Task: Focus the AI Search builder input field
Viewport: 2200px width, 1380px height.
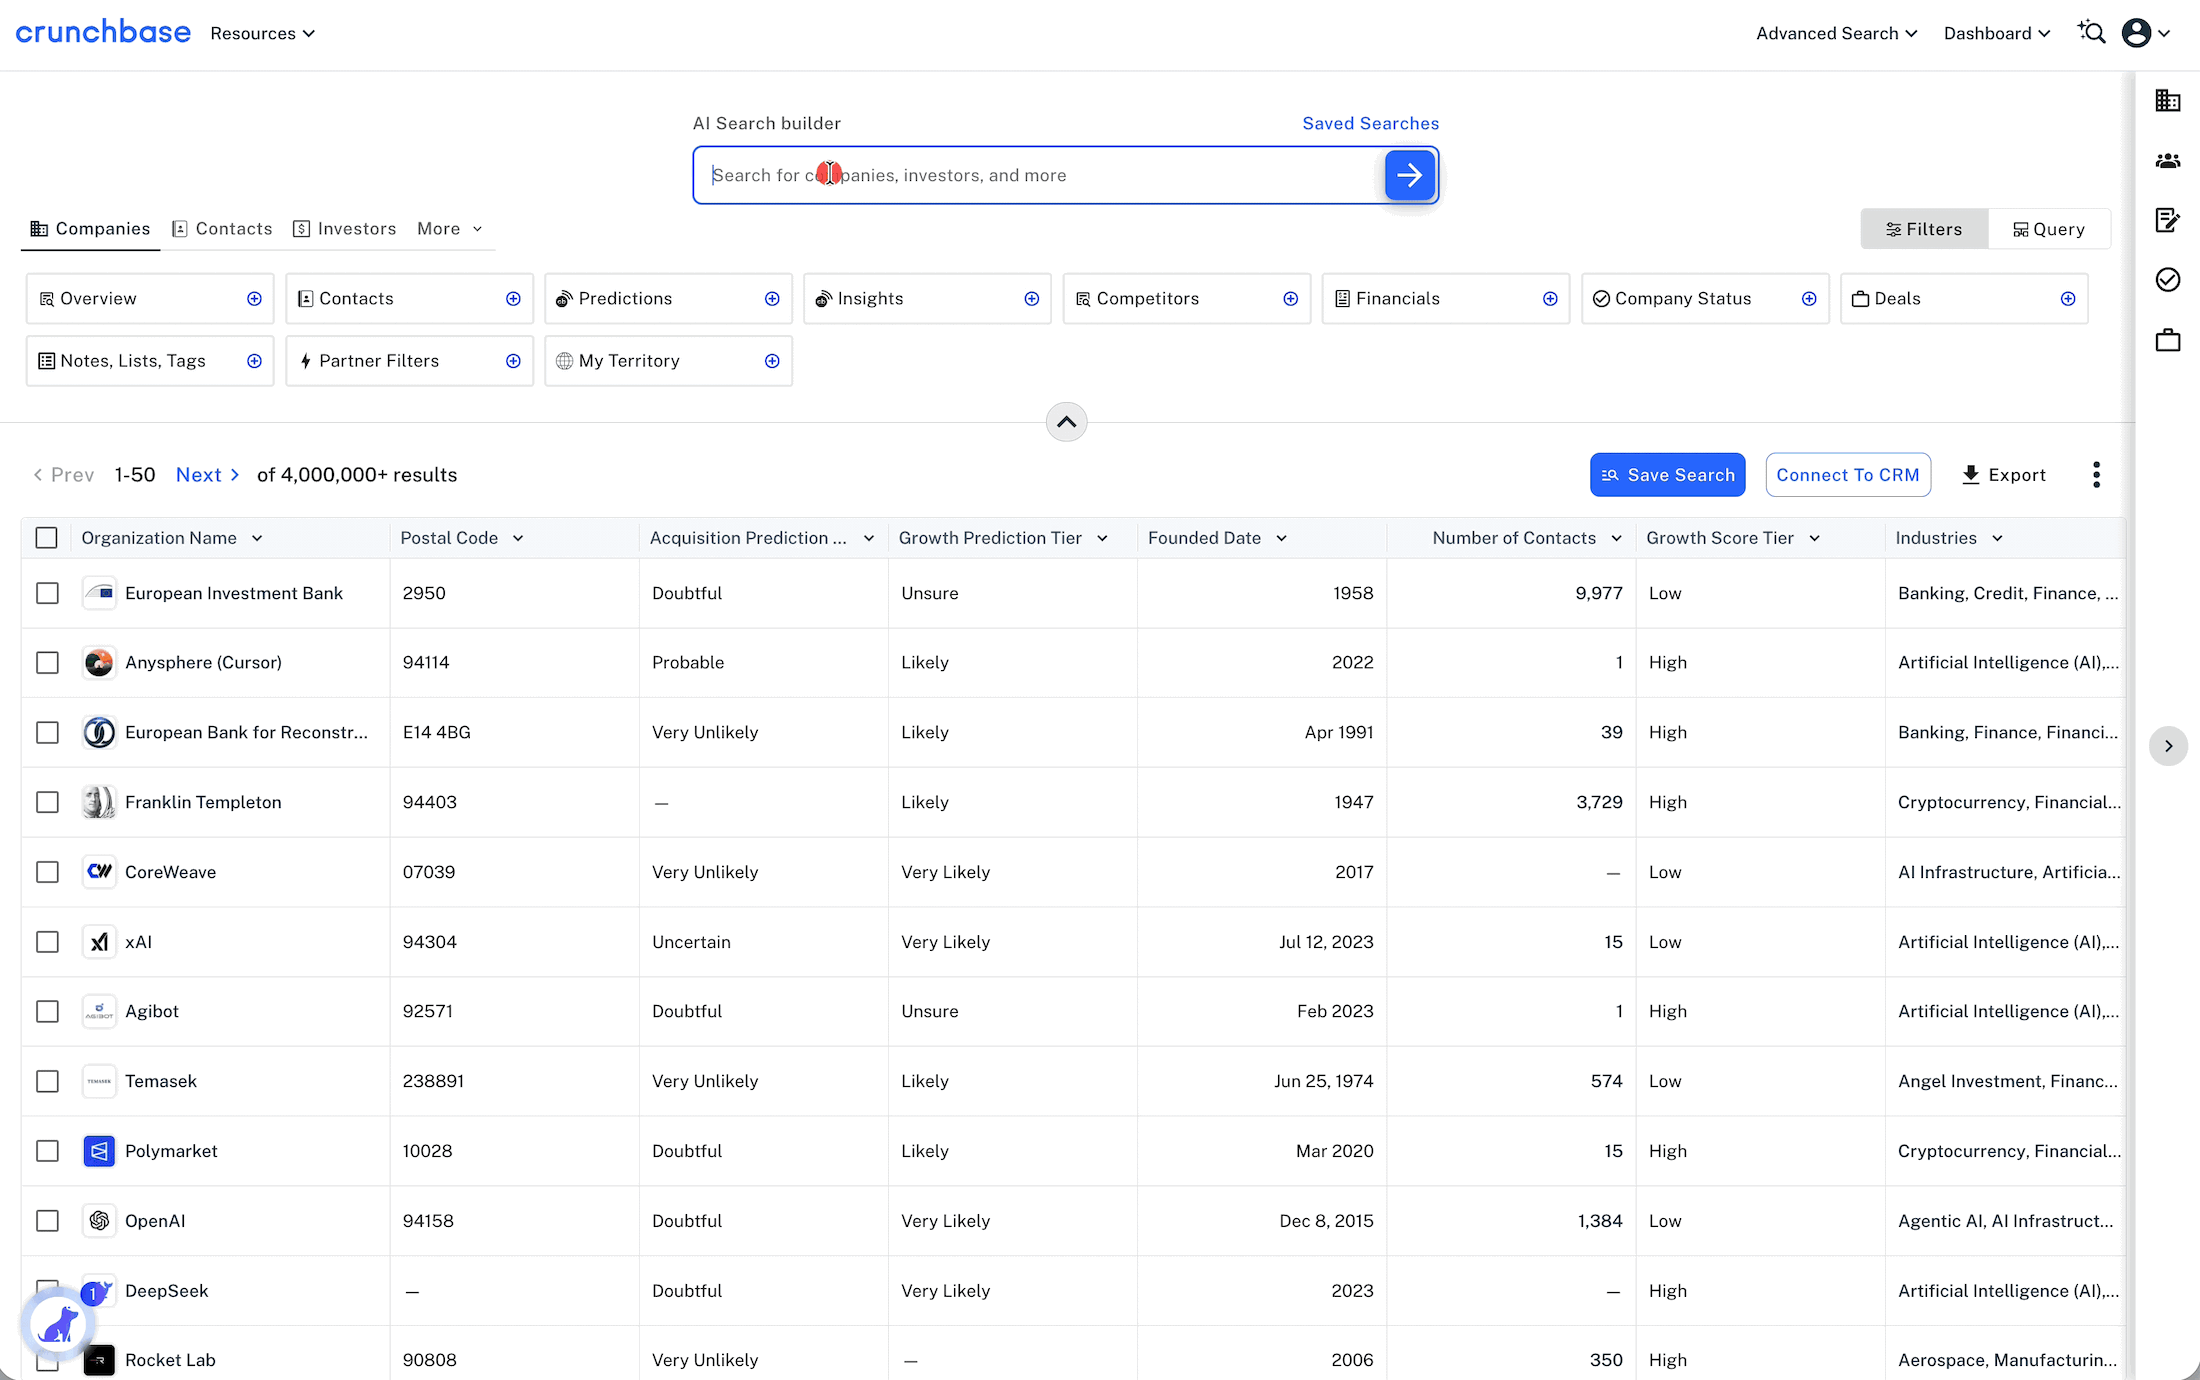Action: point(1040,175)
